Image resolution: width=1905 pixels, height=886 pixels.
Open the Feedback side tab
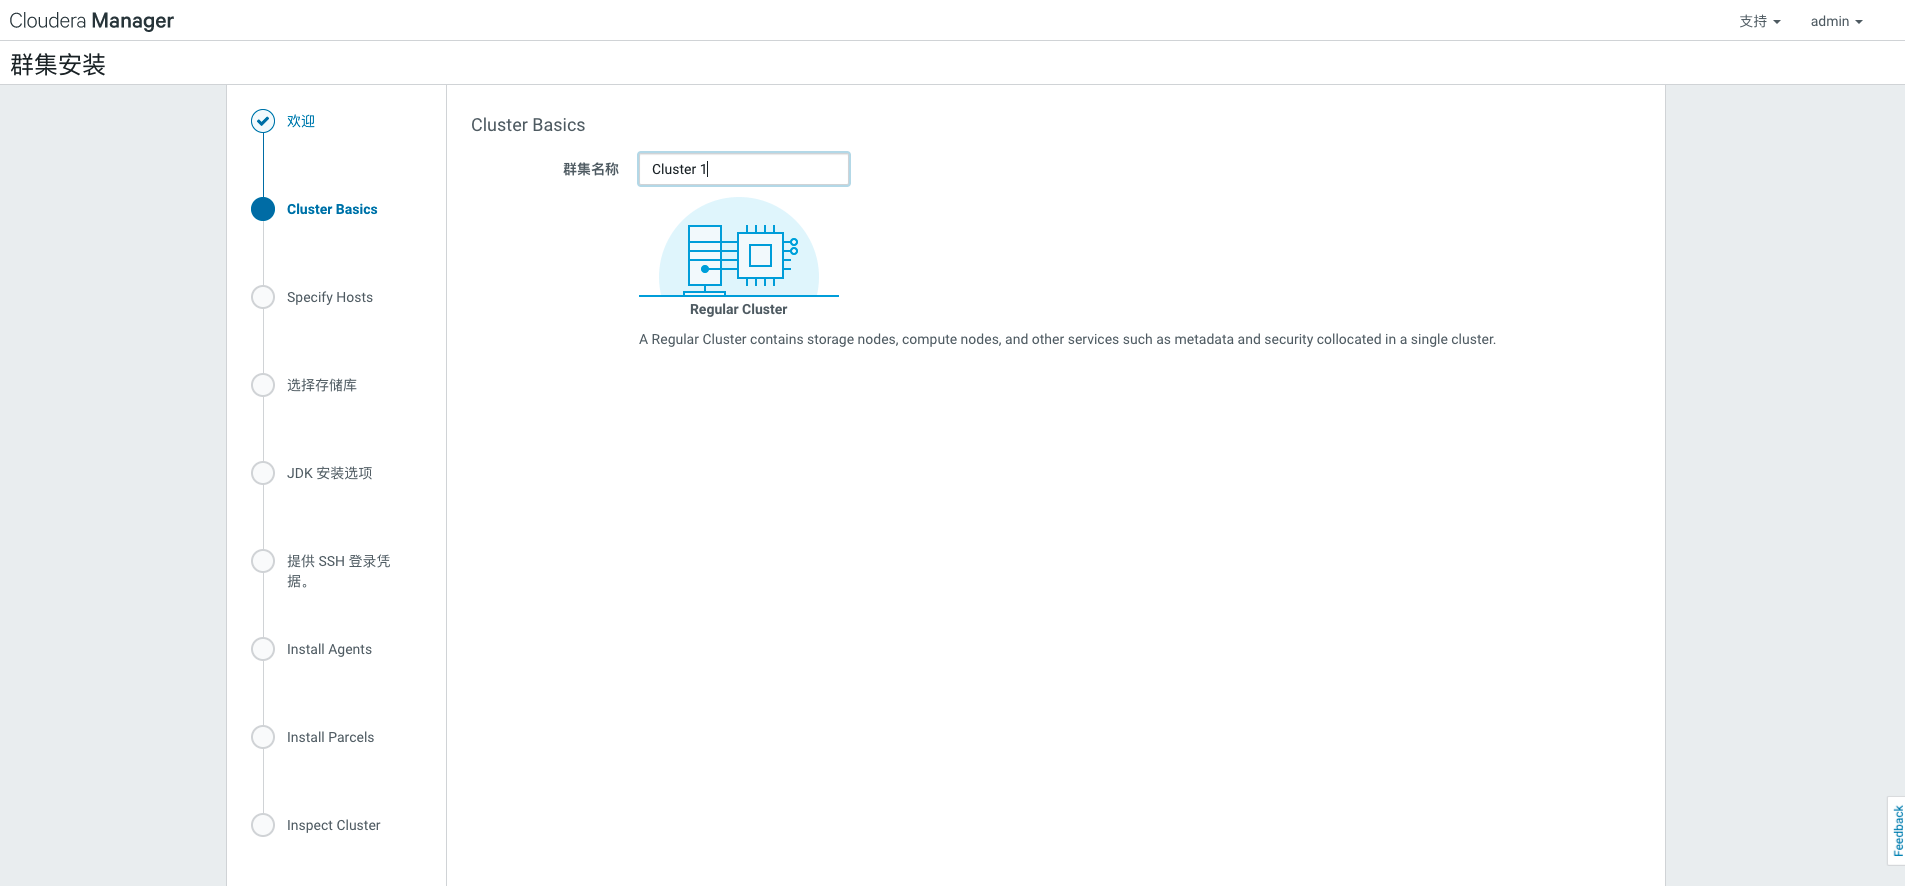(x=1897, y=830)
